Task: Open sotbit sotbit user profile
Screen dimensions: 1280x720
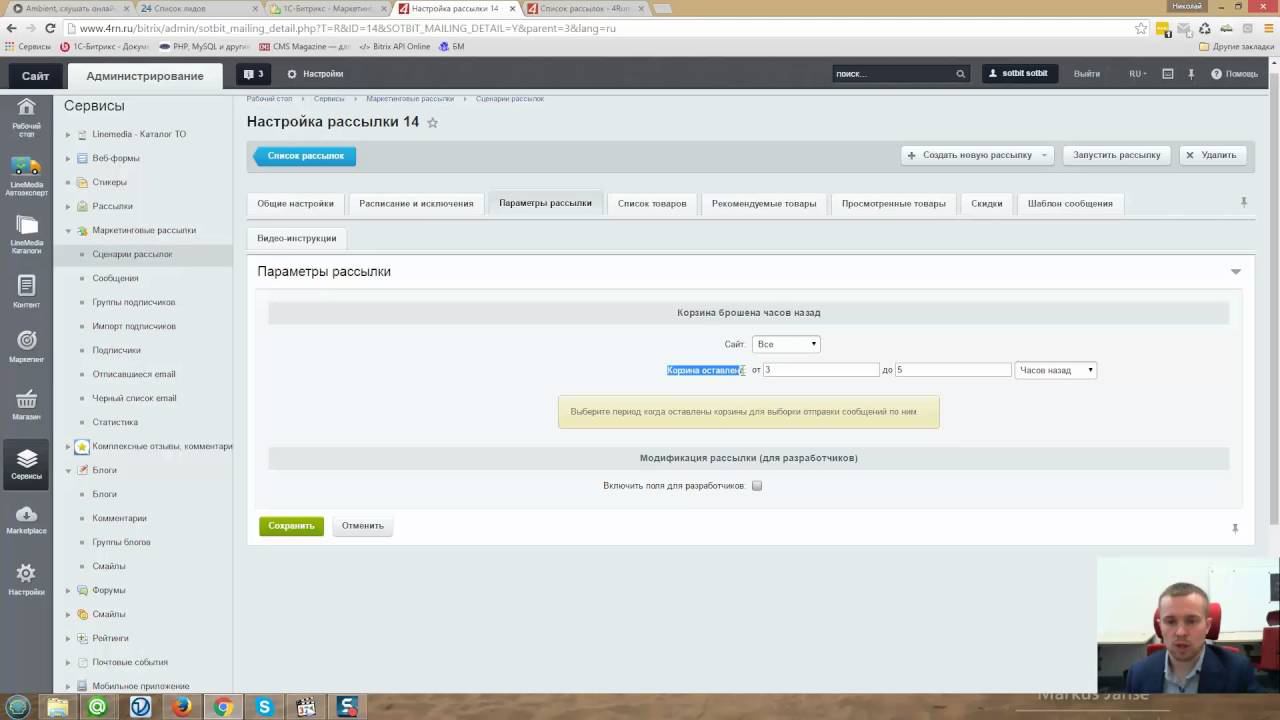Action: [x=1019, y=74]
